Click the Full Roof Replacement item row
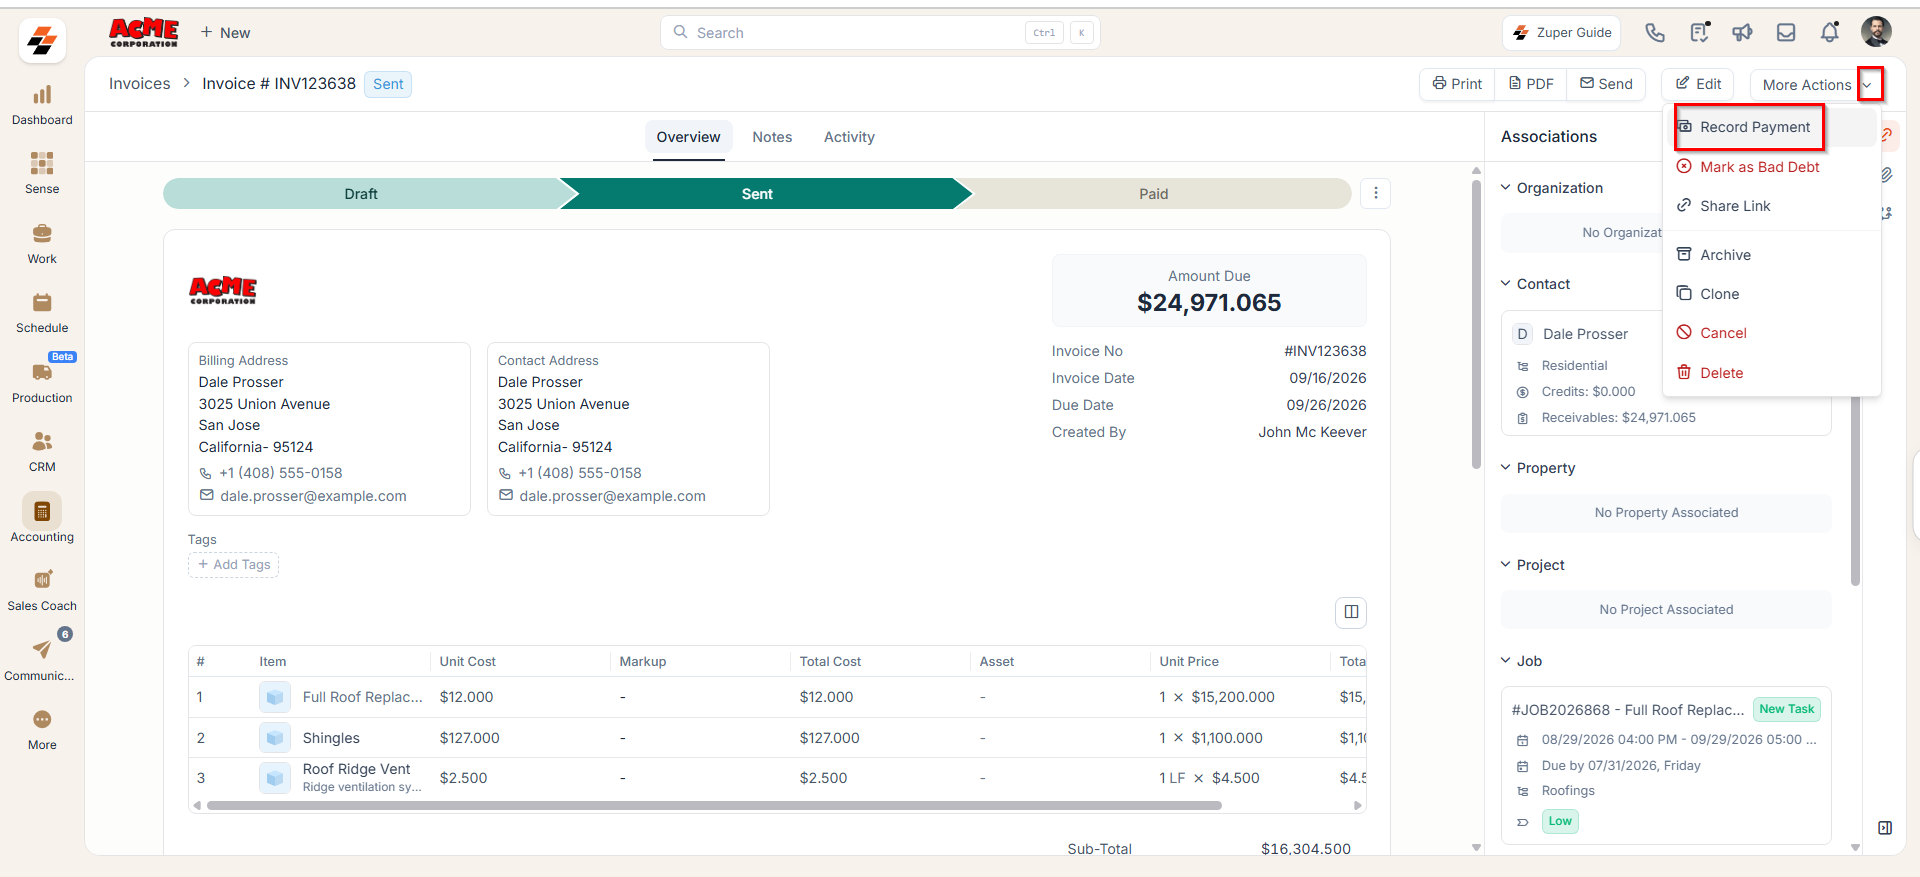The image size is (1920, 877). coord(777,697)
